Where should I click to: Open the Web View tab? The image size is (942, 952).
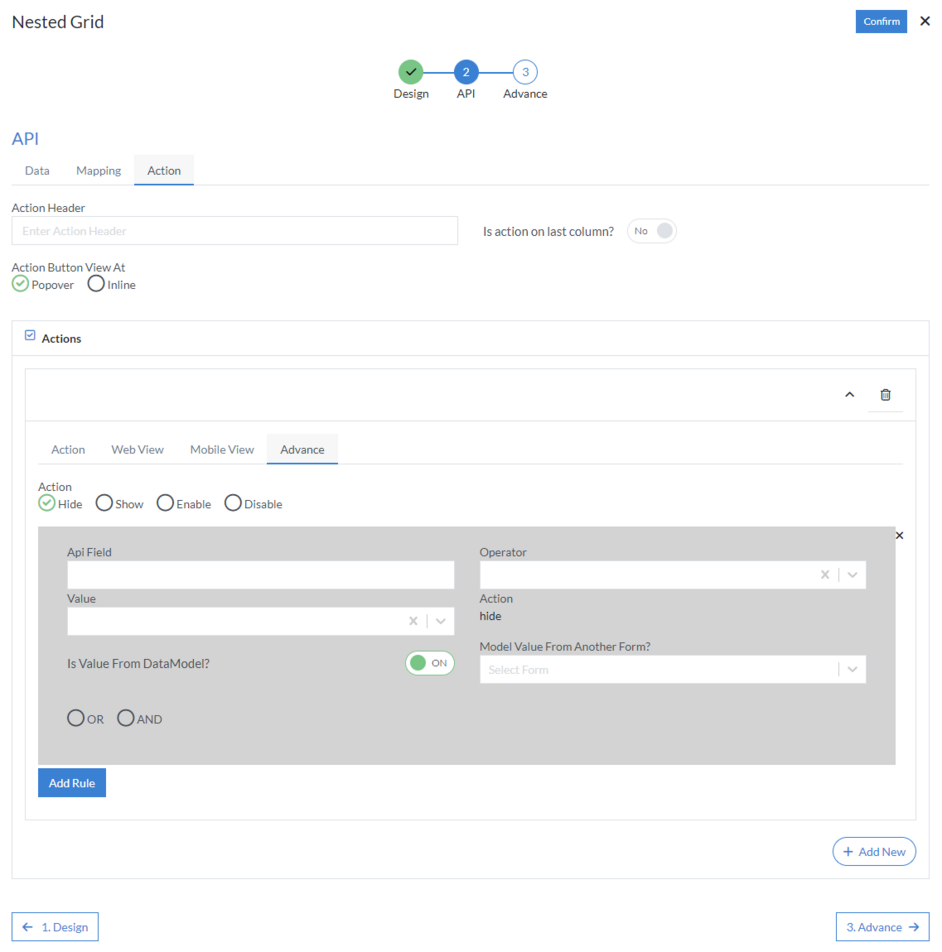point(137,450)
